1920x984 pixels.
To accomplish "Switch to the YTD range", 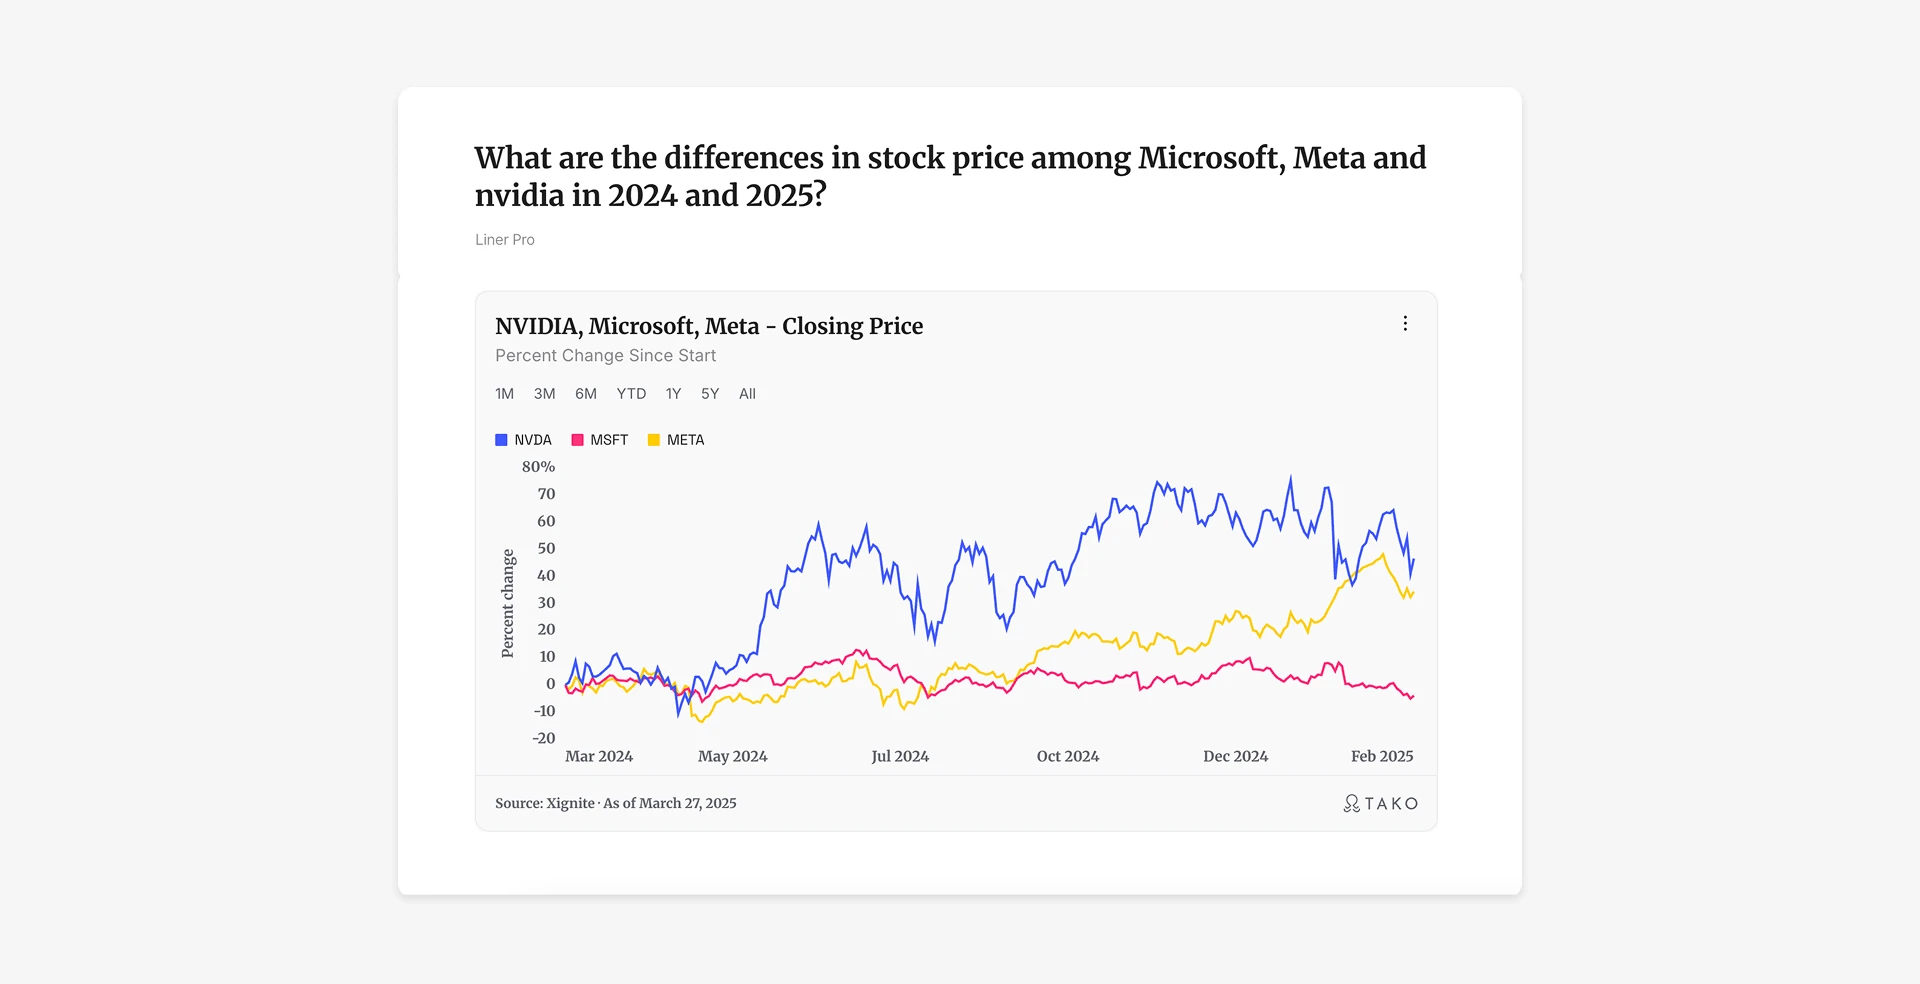I will [x=631, y=394].
